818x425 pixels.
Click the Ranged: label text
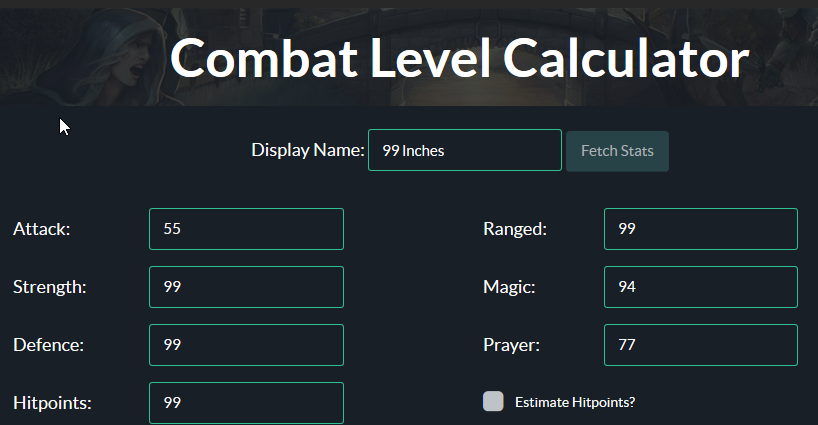click(515, 229)
